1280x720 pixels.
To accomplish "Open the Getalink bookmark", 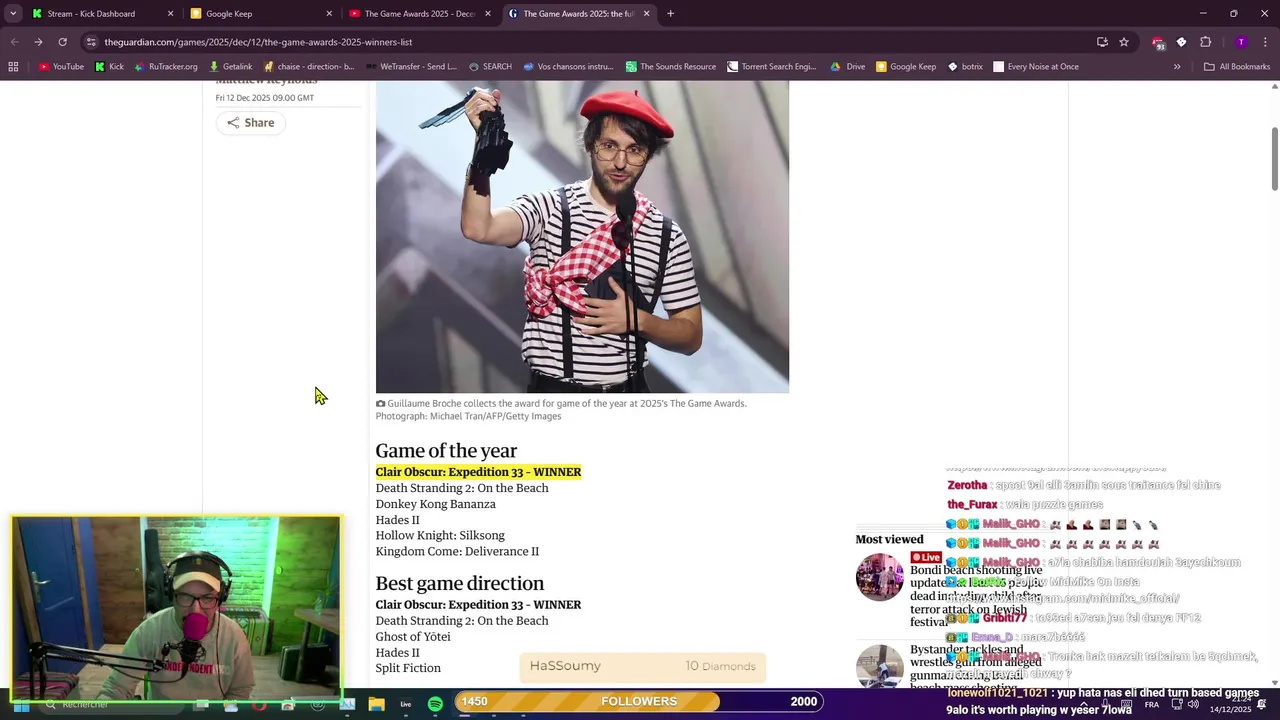I will (230, 67).
